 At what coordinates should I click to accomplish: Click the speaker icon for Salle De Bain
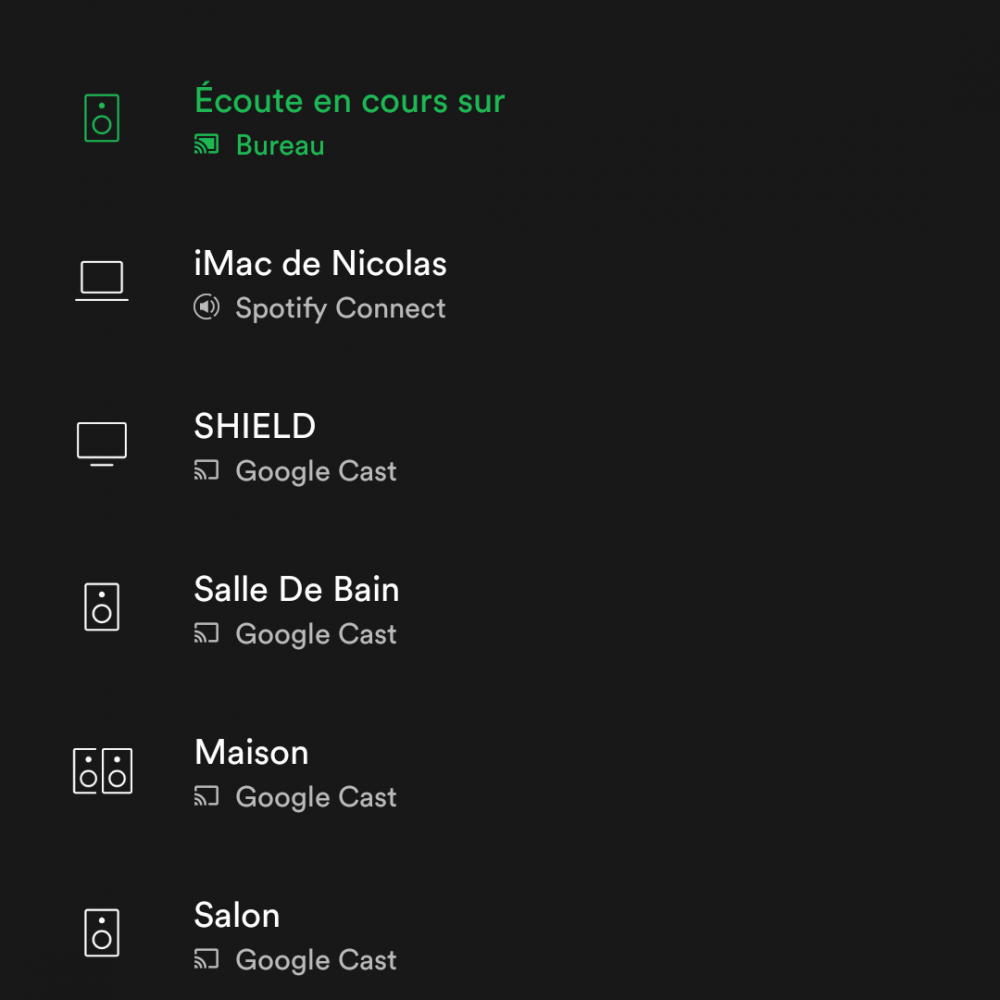pos(102,607)
